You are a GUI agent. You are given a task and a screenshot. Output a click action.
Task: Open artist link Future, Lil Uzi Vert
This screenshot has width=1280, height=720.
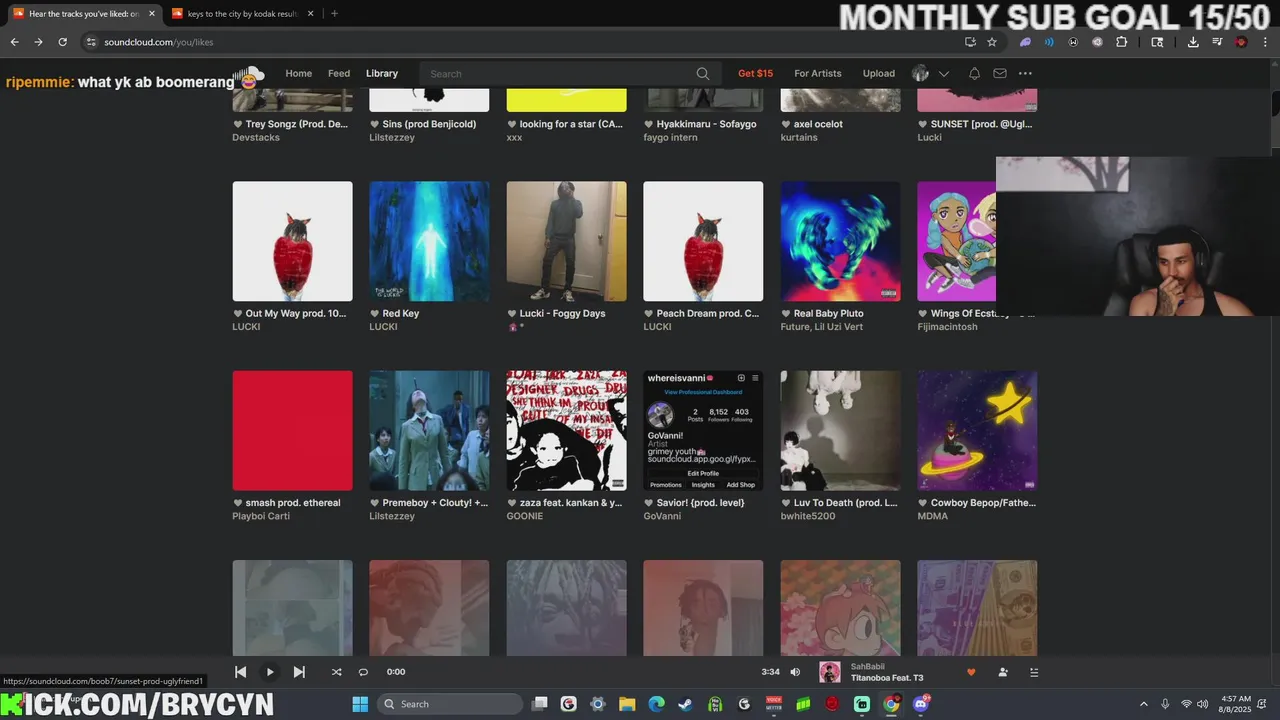[x=821, y=327]
